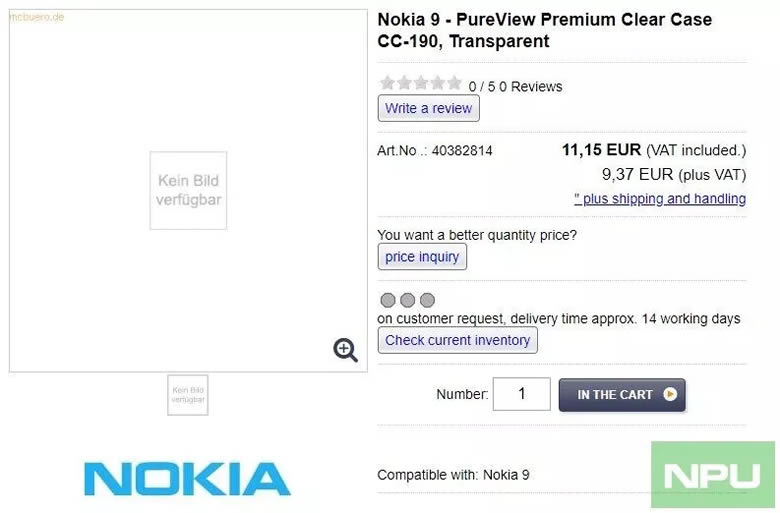Open the price inquiry button
This screenshot has height=513, width=780.
coord(422,257)
